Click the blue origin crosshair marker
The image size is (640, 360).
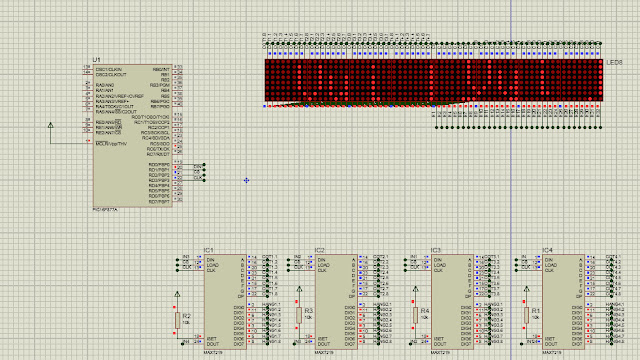coord(247,180)
